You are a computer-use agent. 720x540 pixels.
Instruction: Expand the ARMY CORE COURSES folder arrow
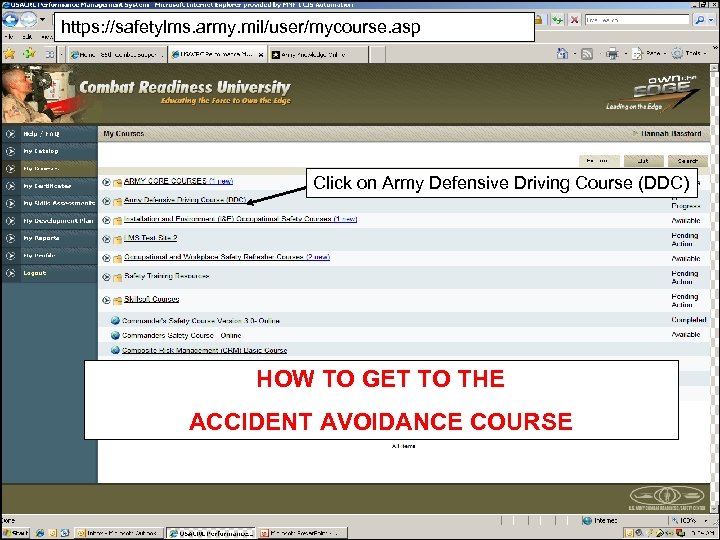pos(107,182)
